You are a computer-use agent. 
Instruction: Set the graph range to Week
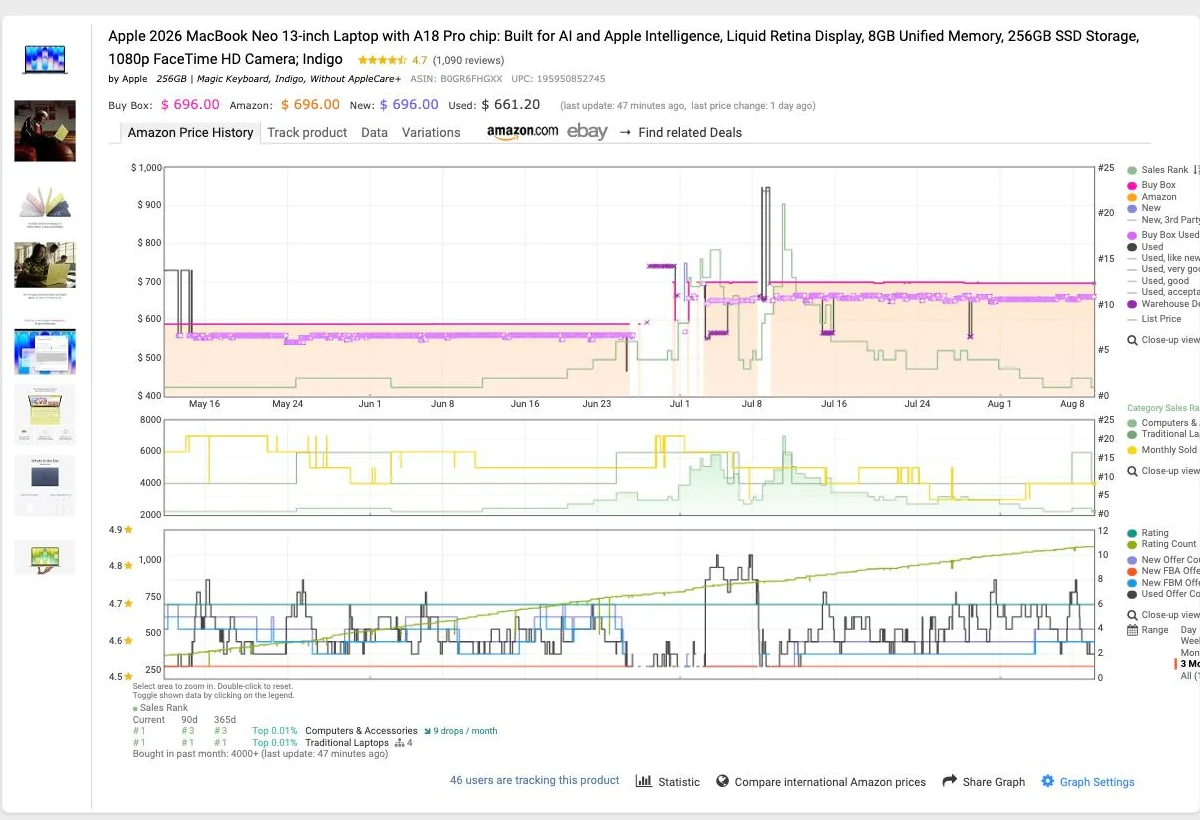[1190, 641]
